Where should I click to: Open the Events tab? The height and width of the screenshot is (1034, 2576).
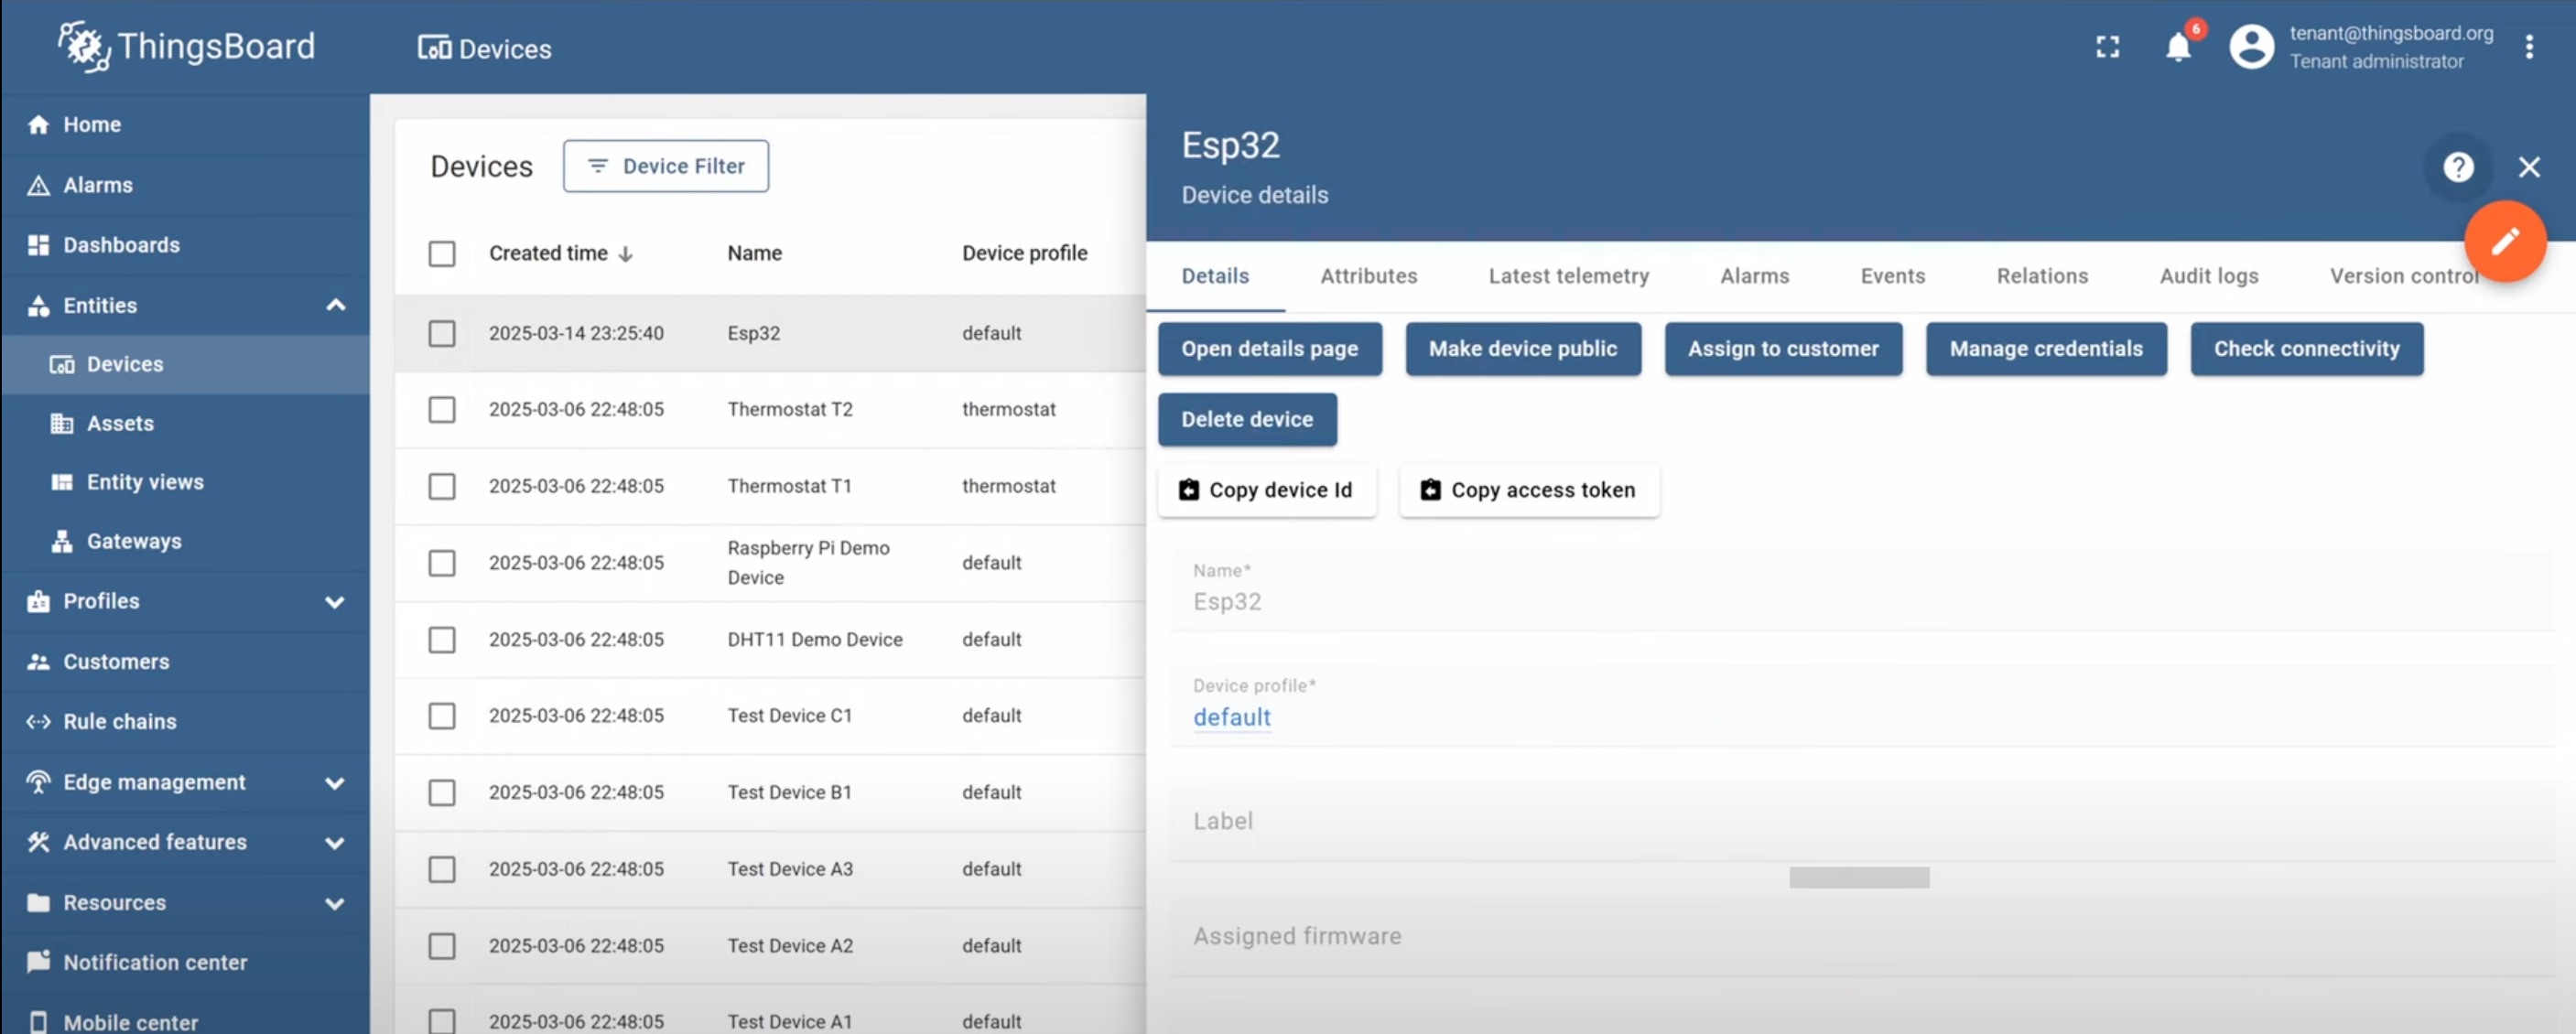coord(1893,276)
